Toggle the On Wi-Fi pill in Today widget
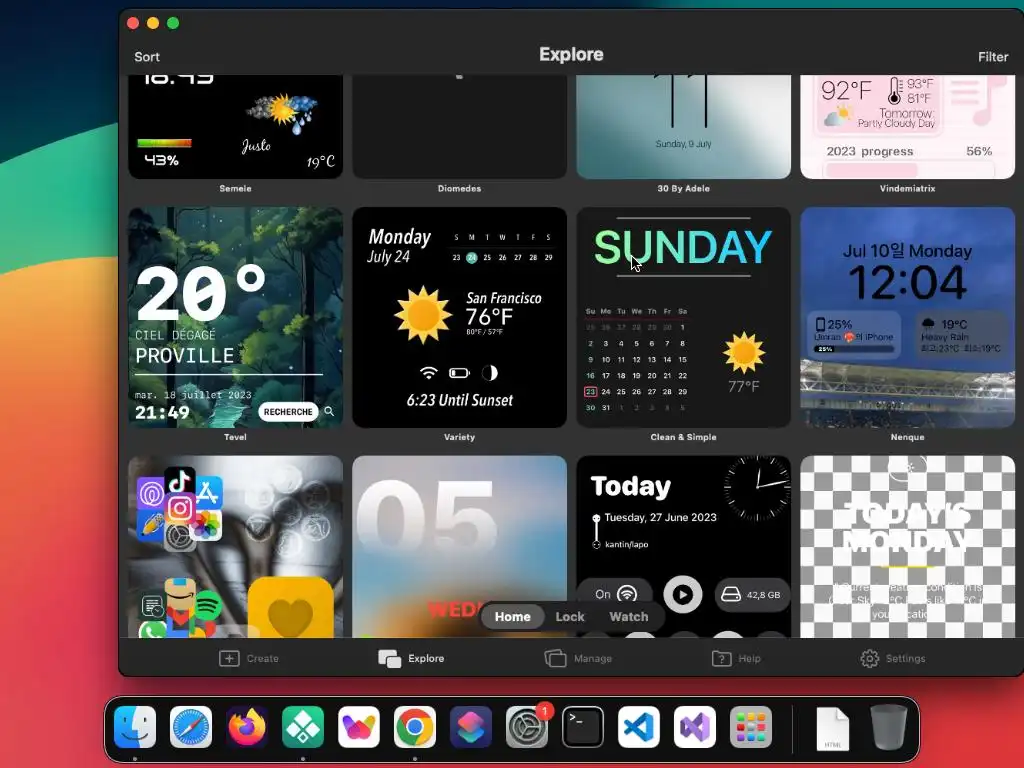The width and height of the screenshot is (1024, 768). pos(615,594)
